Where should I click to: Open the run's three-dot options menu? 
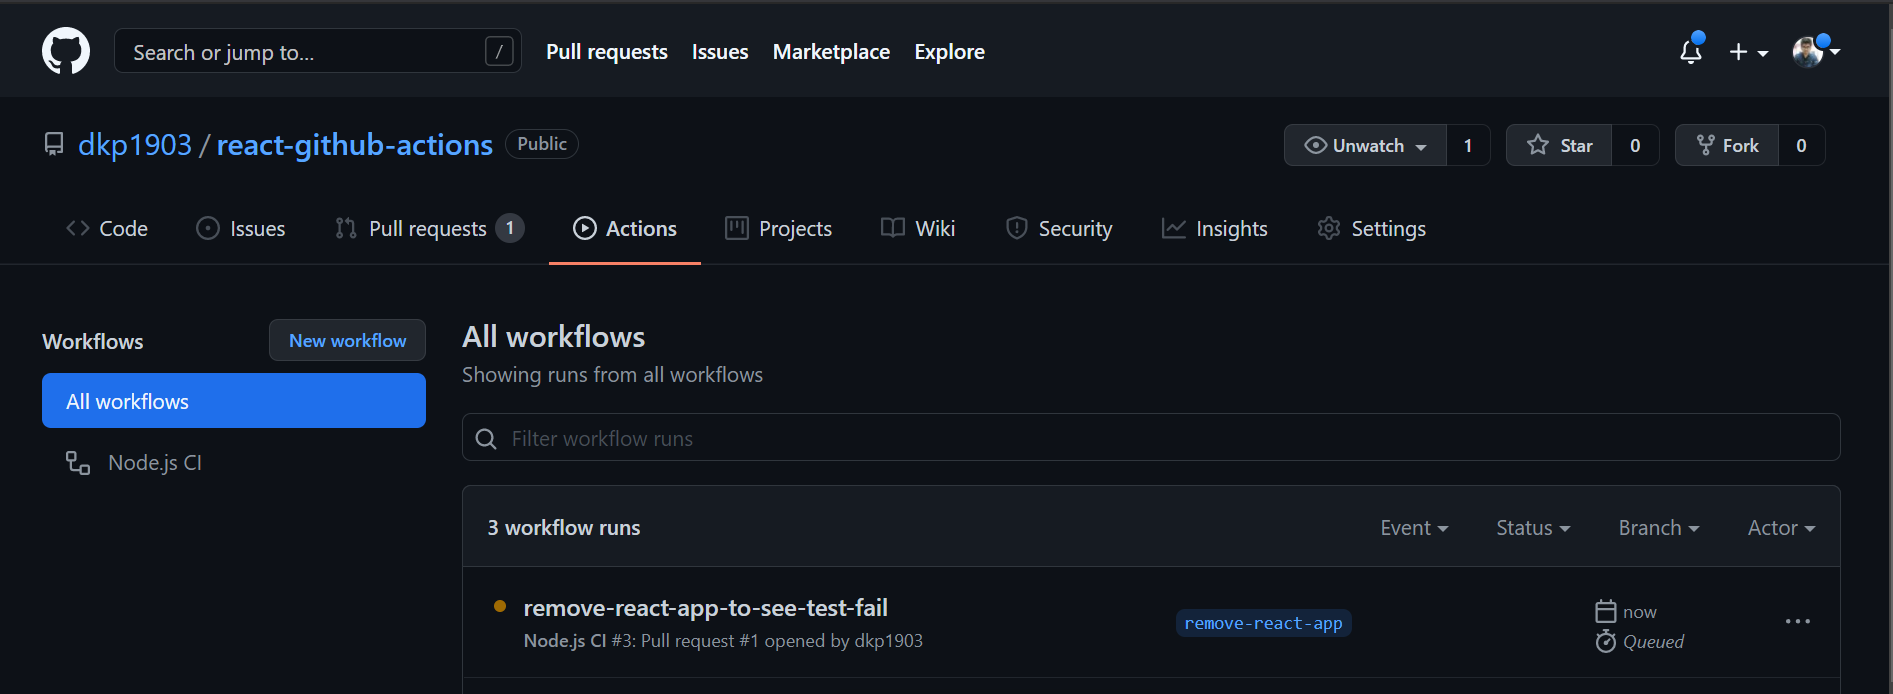(1798, 622)
